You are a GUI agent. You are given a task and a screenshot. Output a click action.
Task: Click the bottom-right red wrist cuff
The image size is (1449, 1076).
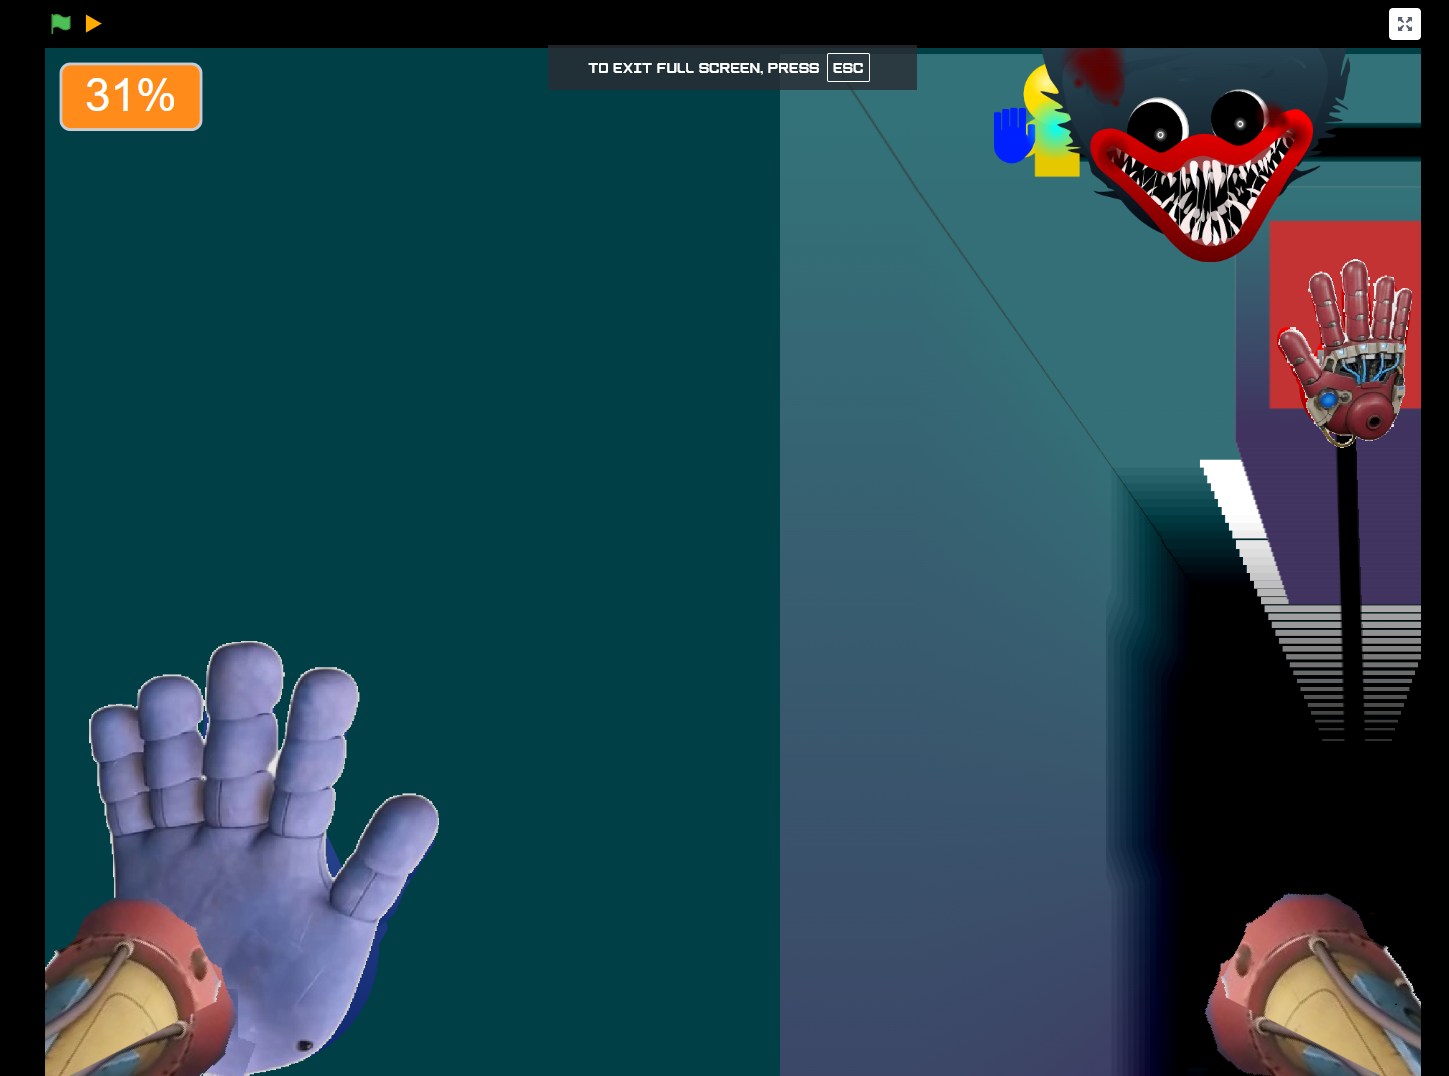(x=1315, y=988)
